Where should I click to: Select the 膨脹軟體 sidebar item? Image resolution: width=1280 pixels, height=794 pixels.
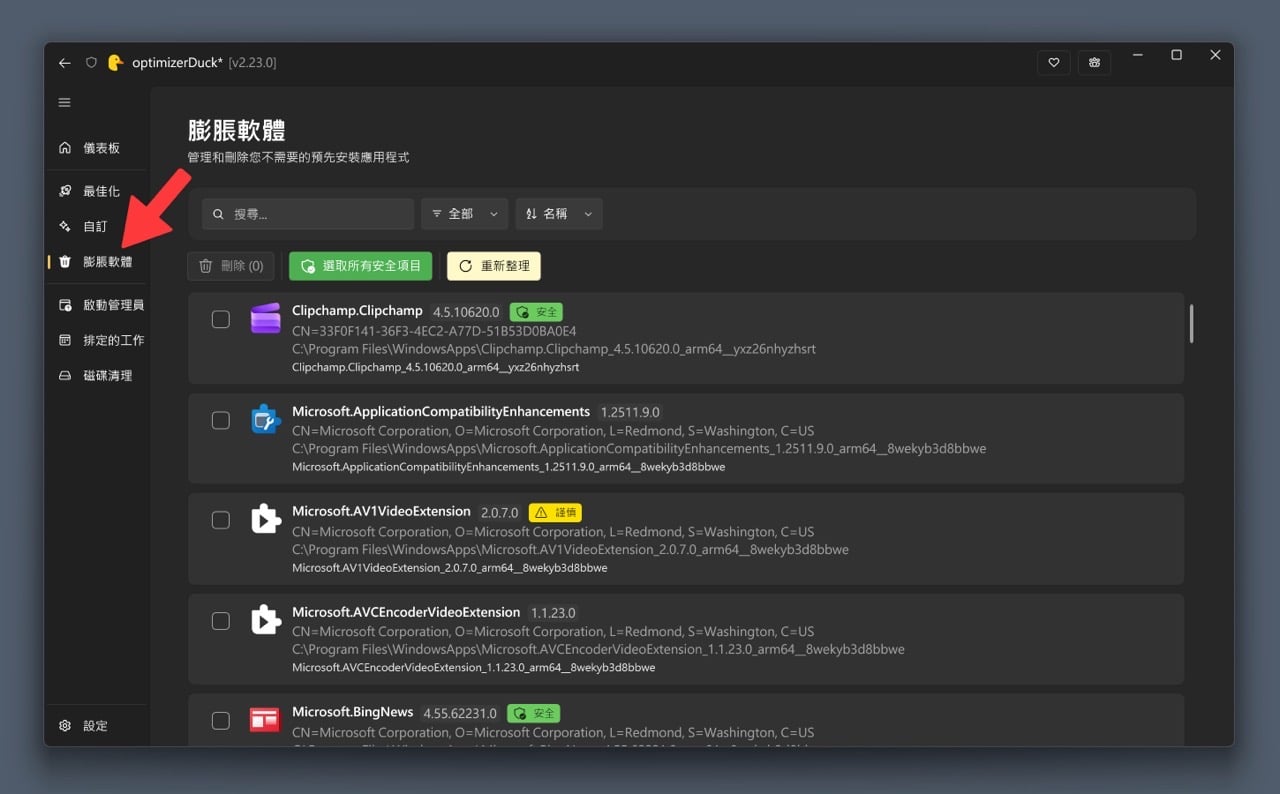point(96,262)
